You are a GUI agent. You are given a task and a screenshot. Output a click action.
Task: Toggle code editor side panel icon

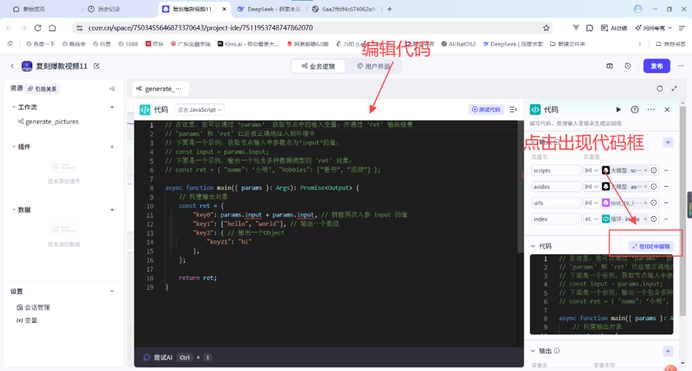(x=513, y=109)
